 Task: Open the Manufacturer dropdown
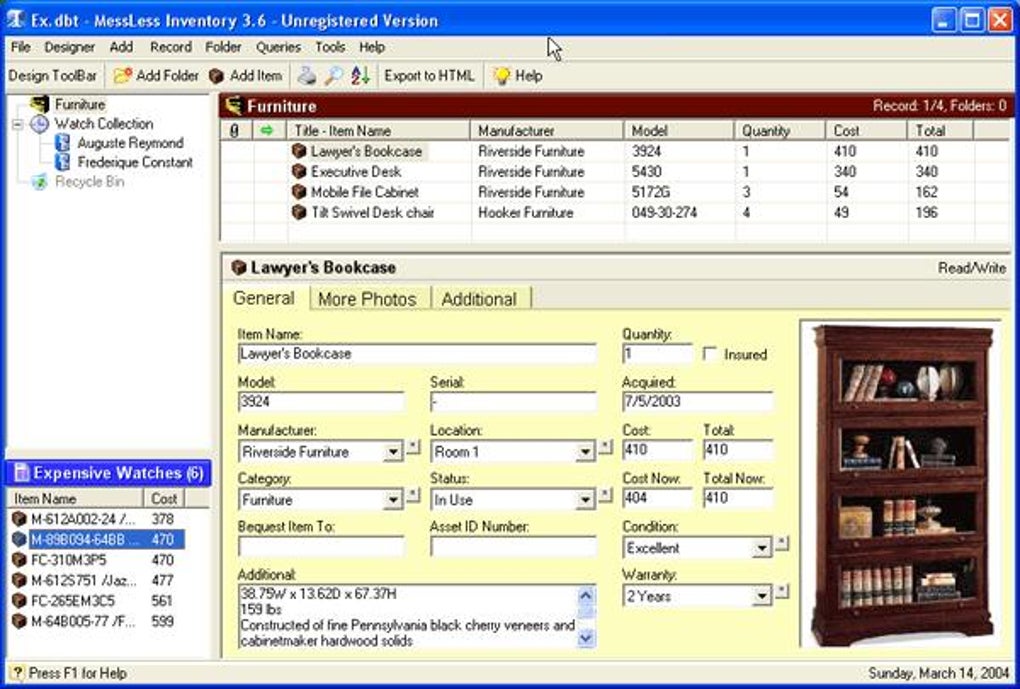[393, 452]
